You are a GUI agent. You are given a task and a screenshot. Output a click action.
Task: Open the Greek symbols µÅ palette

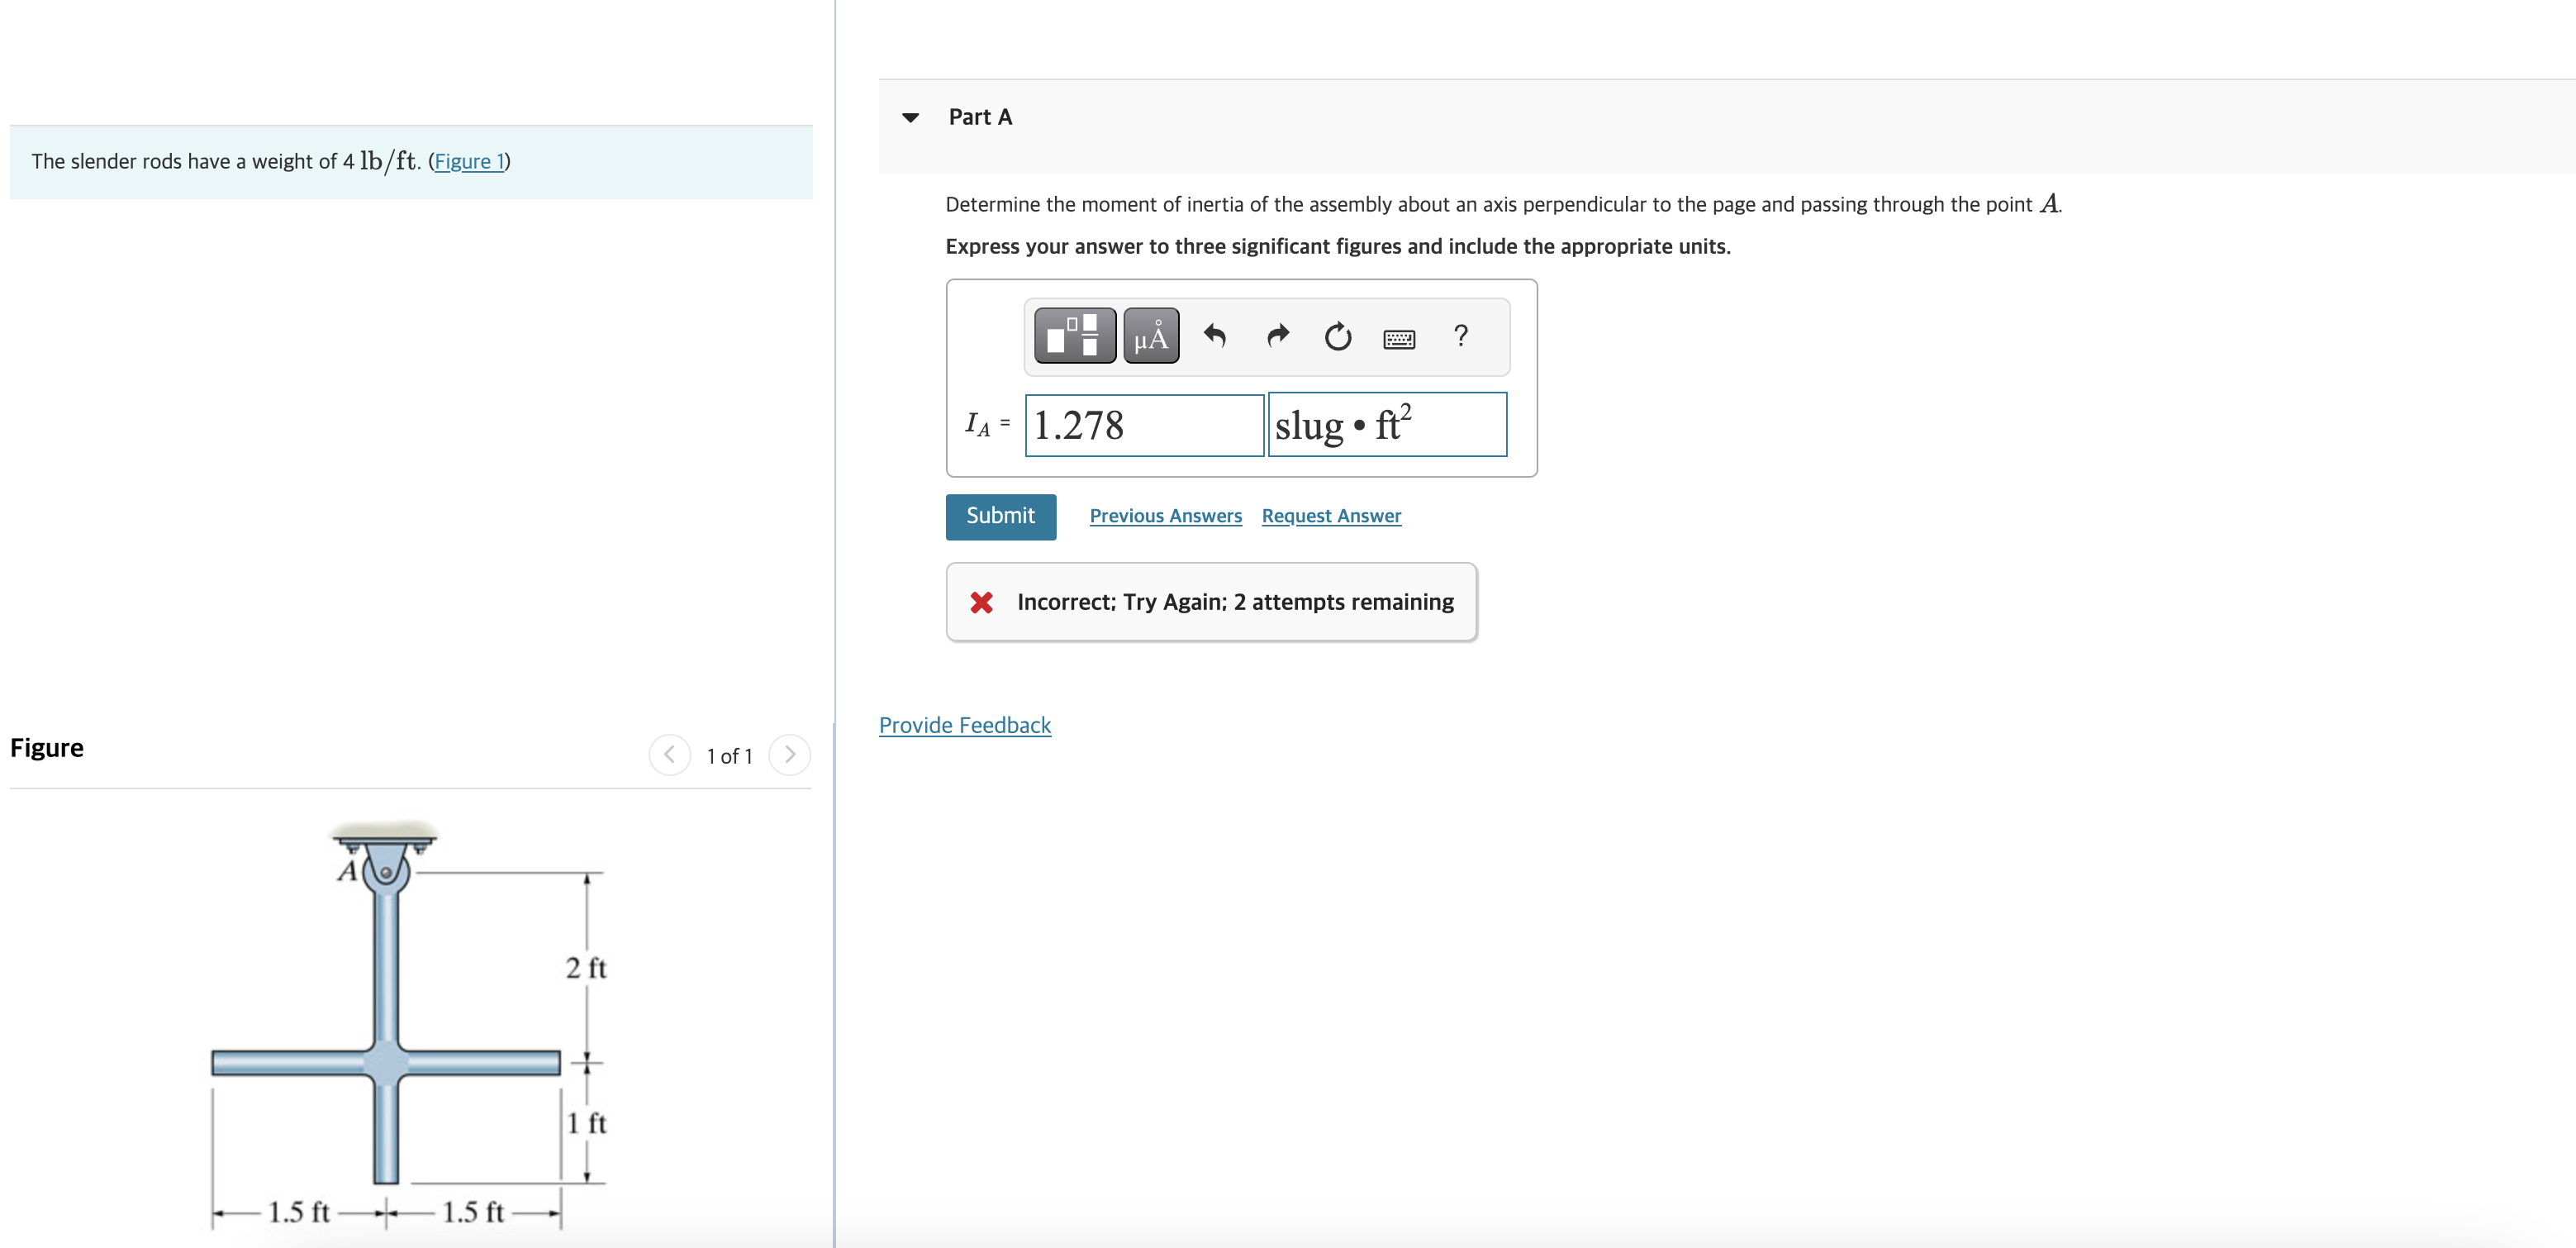click(1150, 336)
